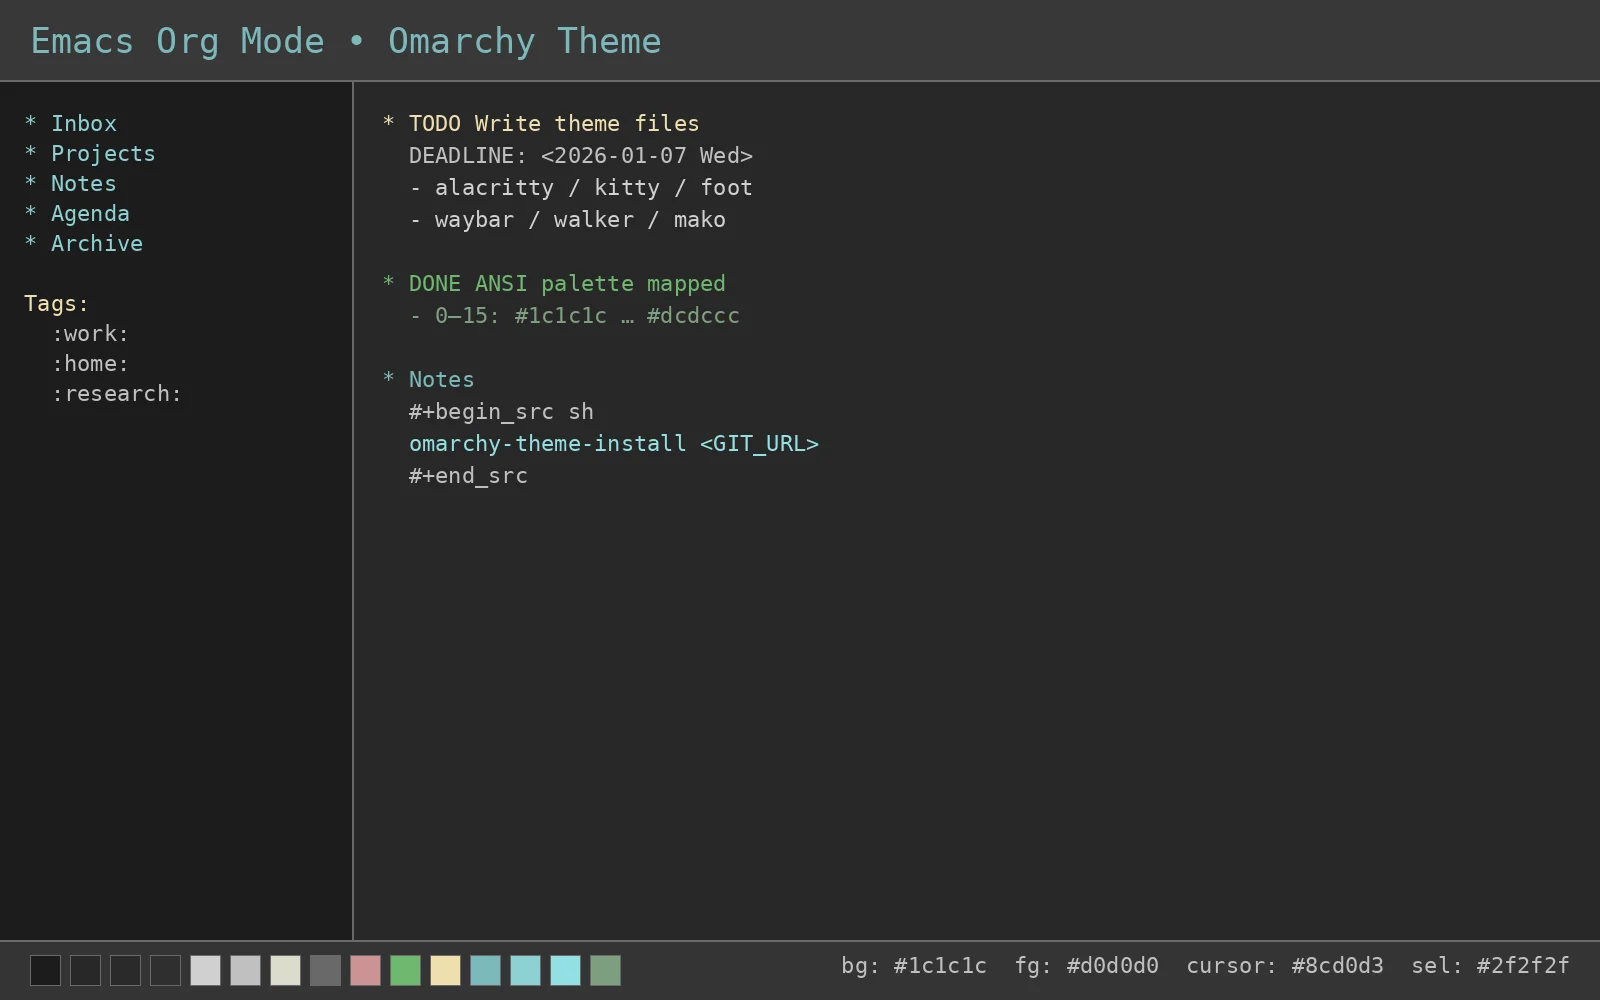The image size is (1600, 1000).
Task: Click the omarchy-theme-install <GIT_URL> code line
Action: (613, 443)
